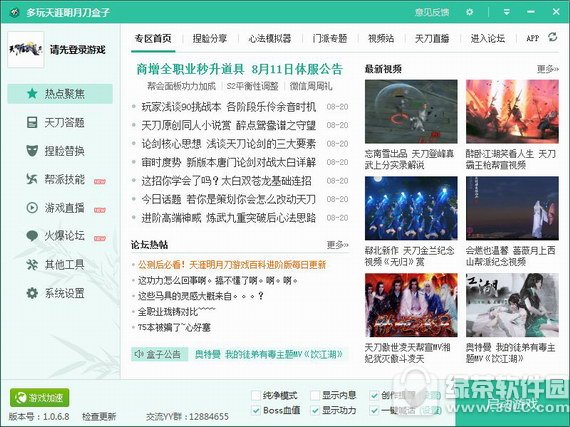Select the 热点聚焦 star icon in sidebar
Screen dimensions: 570x427
(32, 94)
